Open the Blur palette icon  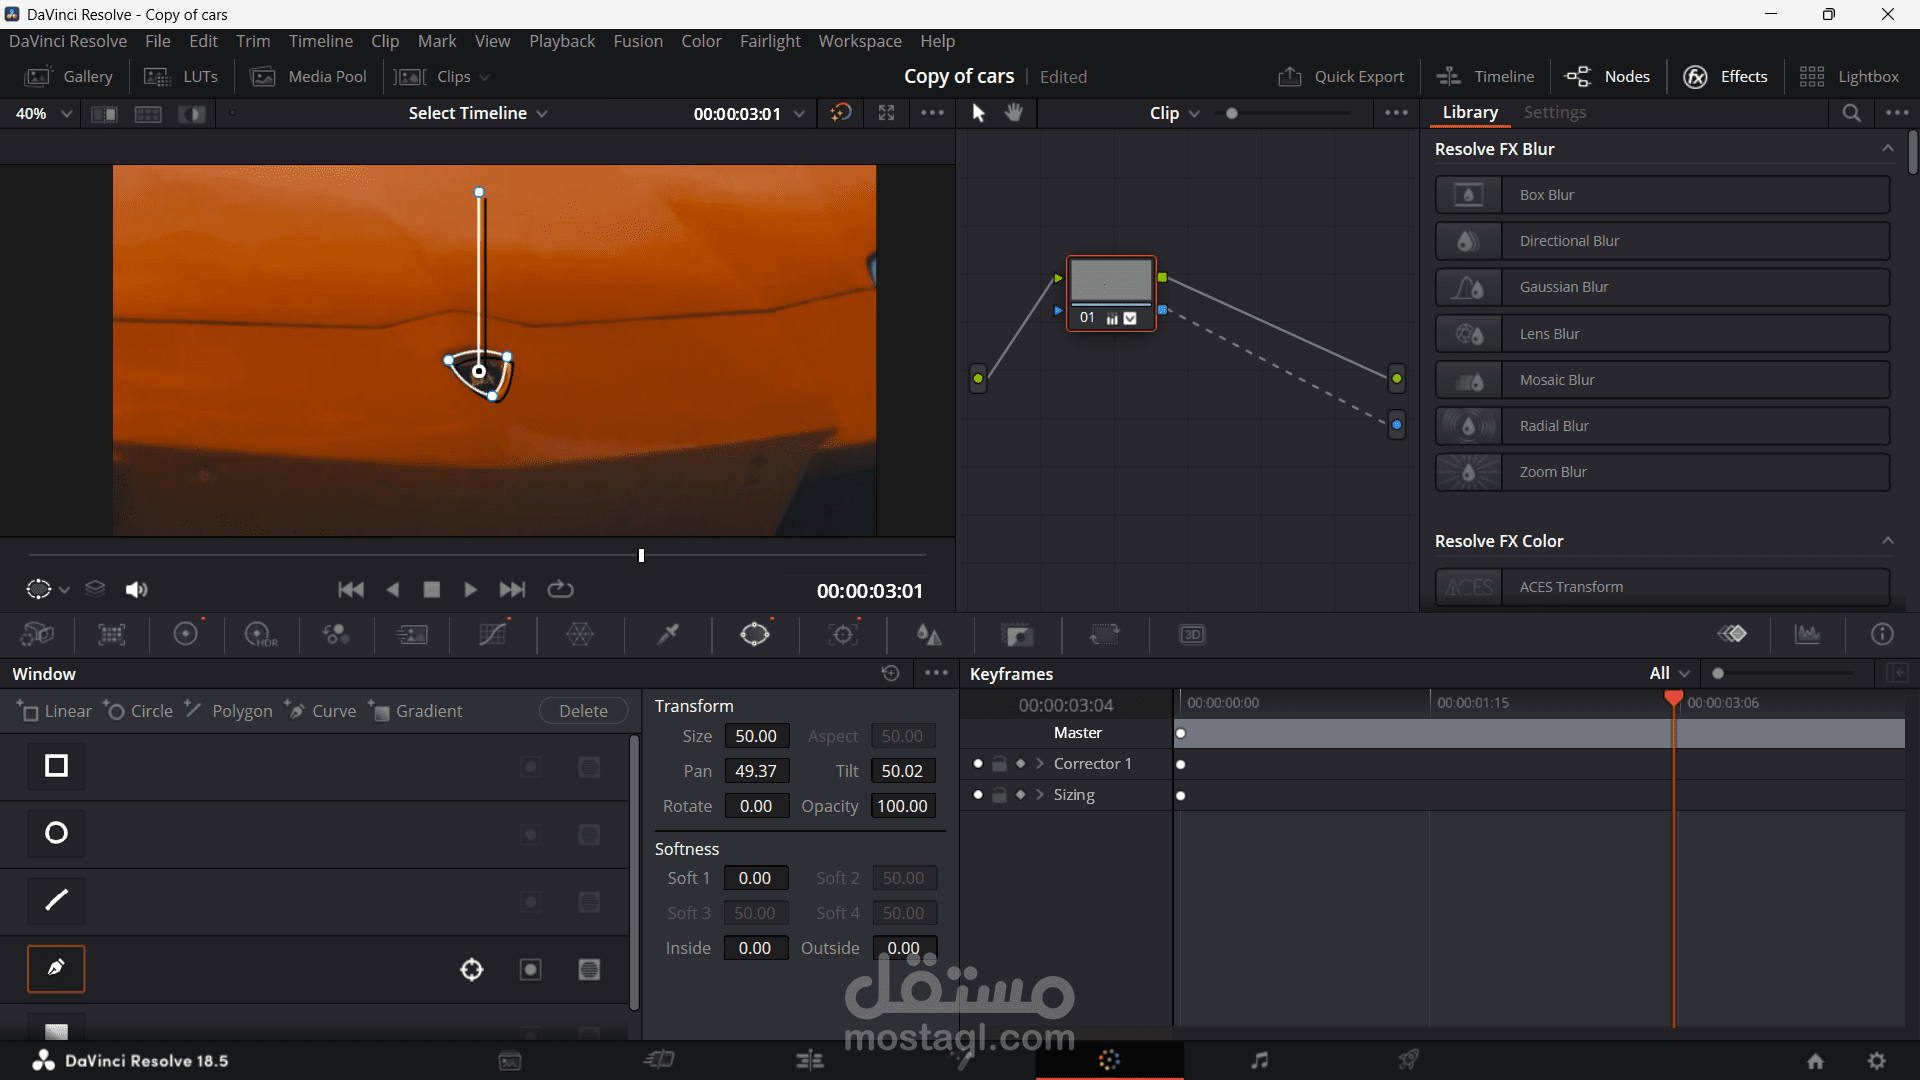(929, 634)
